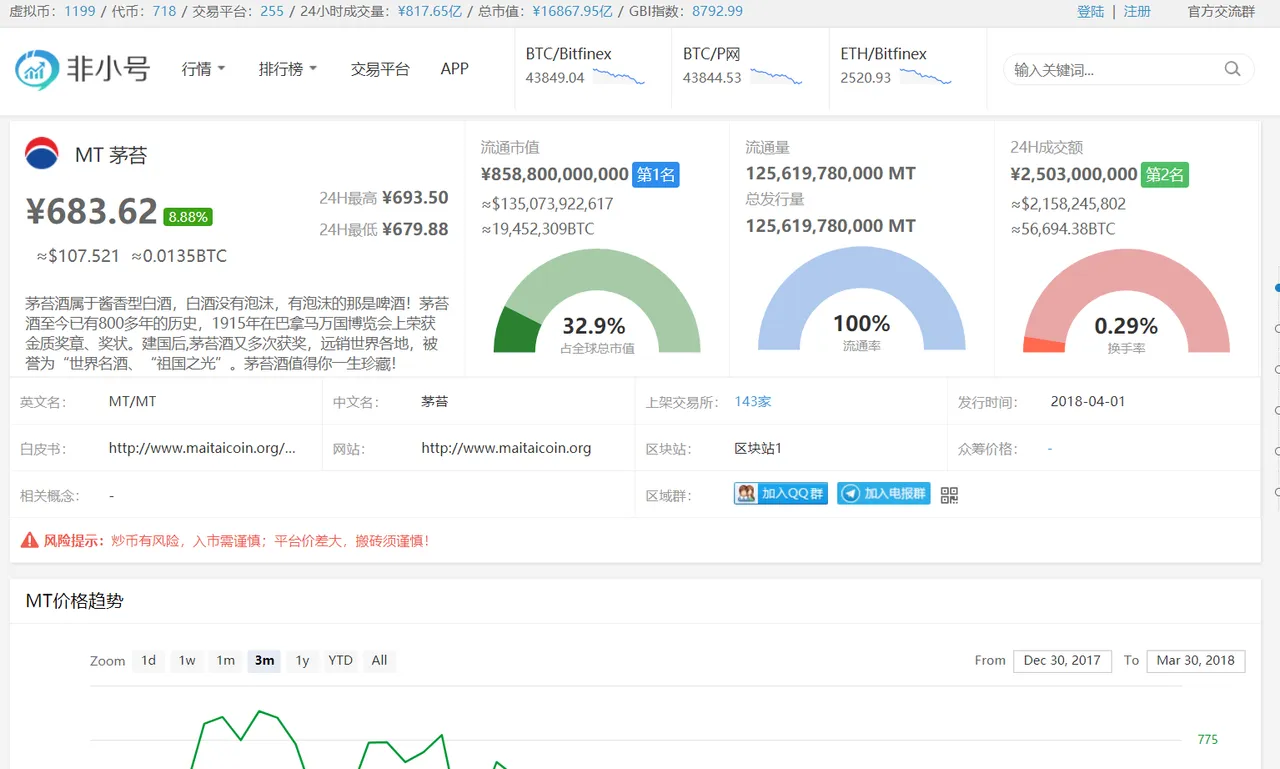Click the 代币 count 718
1280x769 pixels.
click(x=164, y=12)
